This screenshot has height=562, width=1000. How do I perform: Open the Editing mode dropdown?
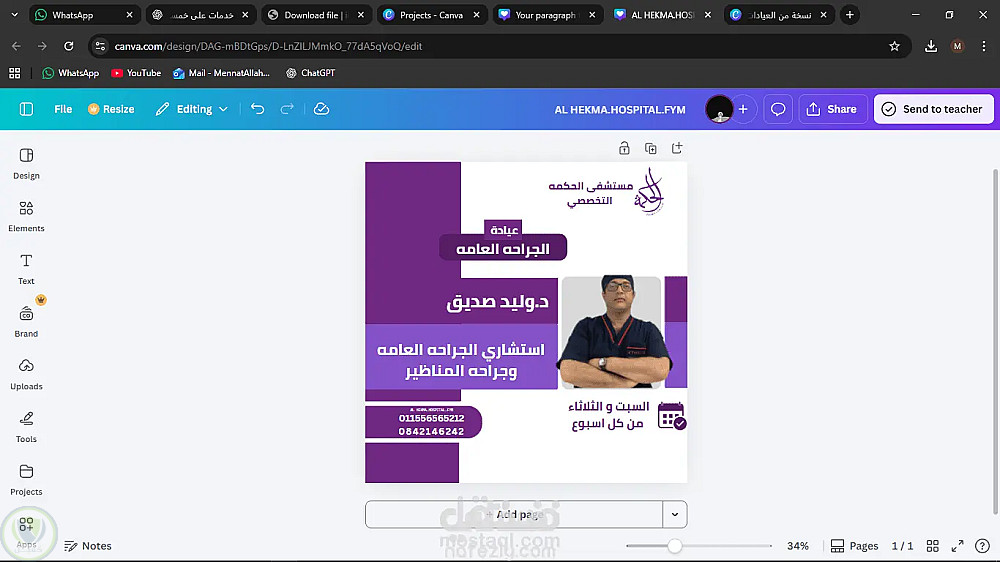coord(191,109)
